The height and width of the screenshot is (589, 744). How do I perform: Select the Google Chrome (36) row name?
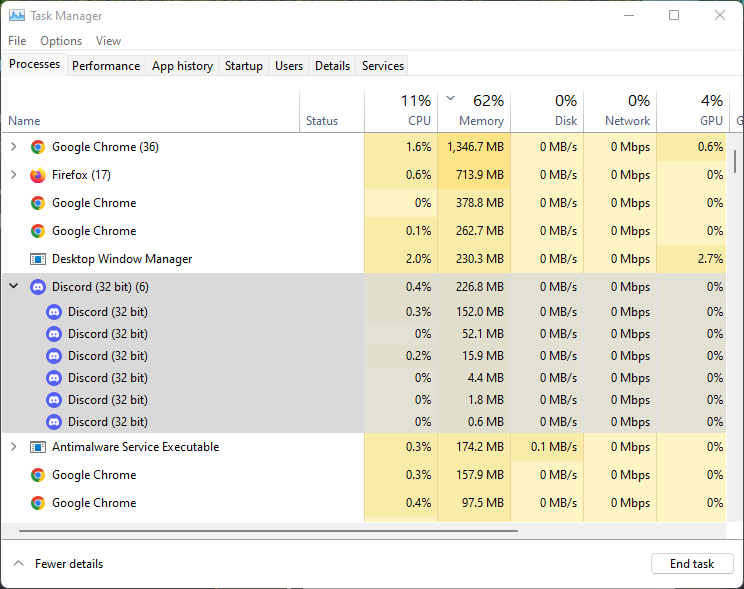(x=105, y=147)
